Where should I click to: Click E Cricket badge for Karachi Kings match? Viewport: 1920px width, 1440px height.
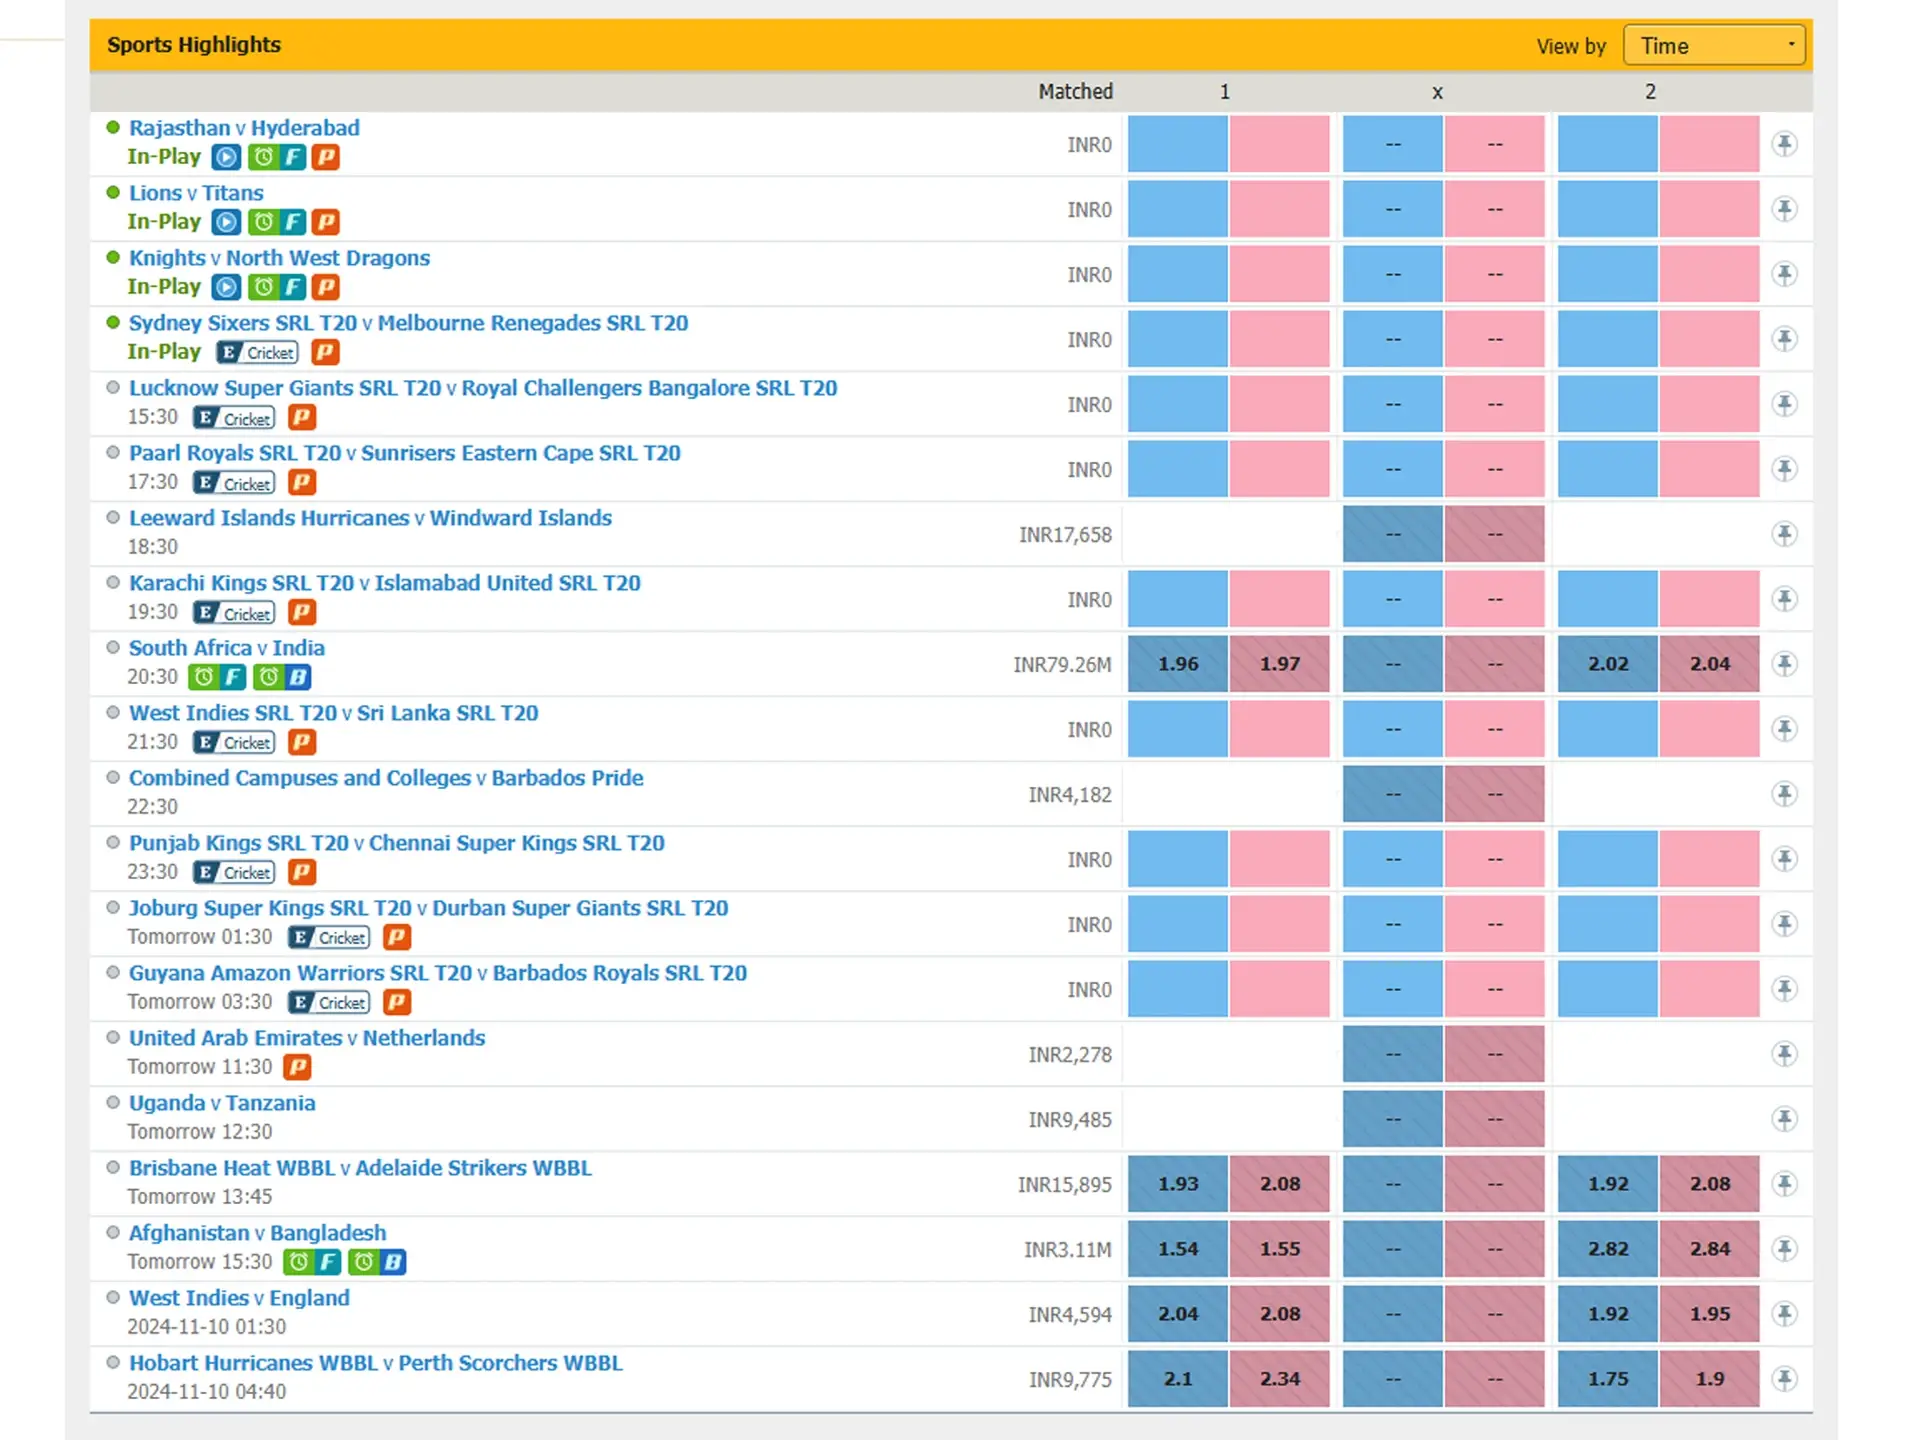[x=234, y=613]
